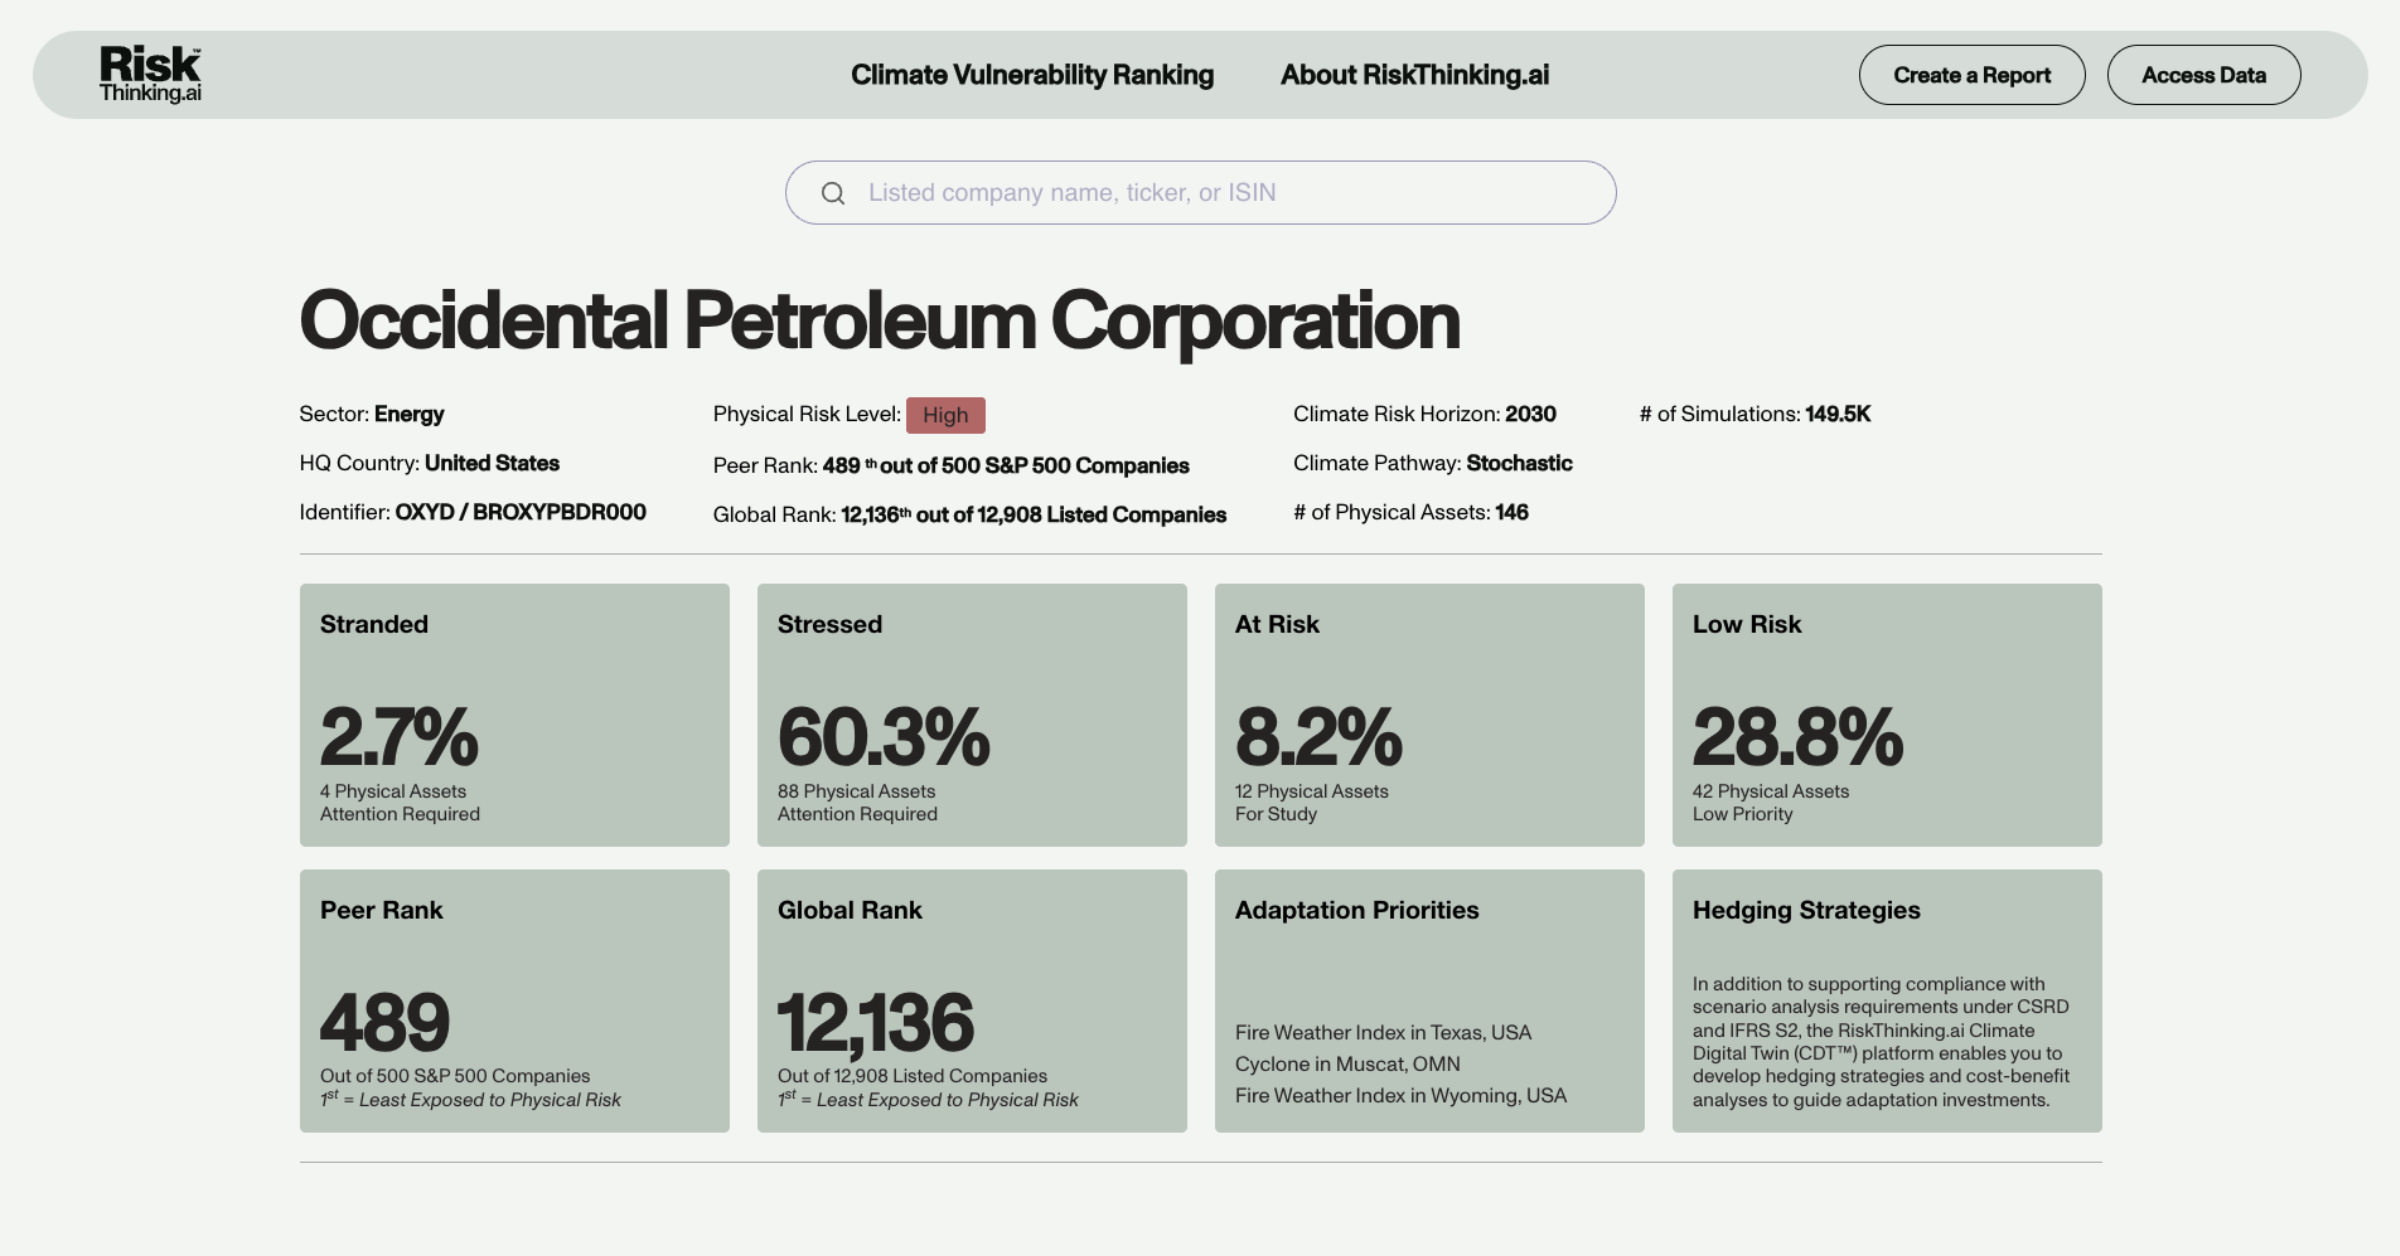Click the RiskThinking.ai logo

pos(150,74)
